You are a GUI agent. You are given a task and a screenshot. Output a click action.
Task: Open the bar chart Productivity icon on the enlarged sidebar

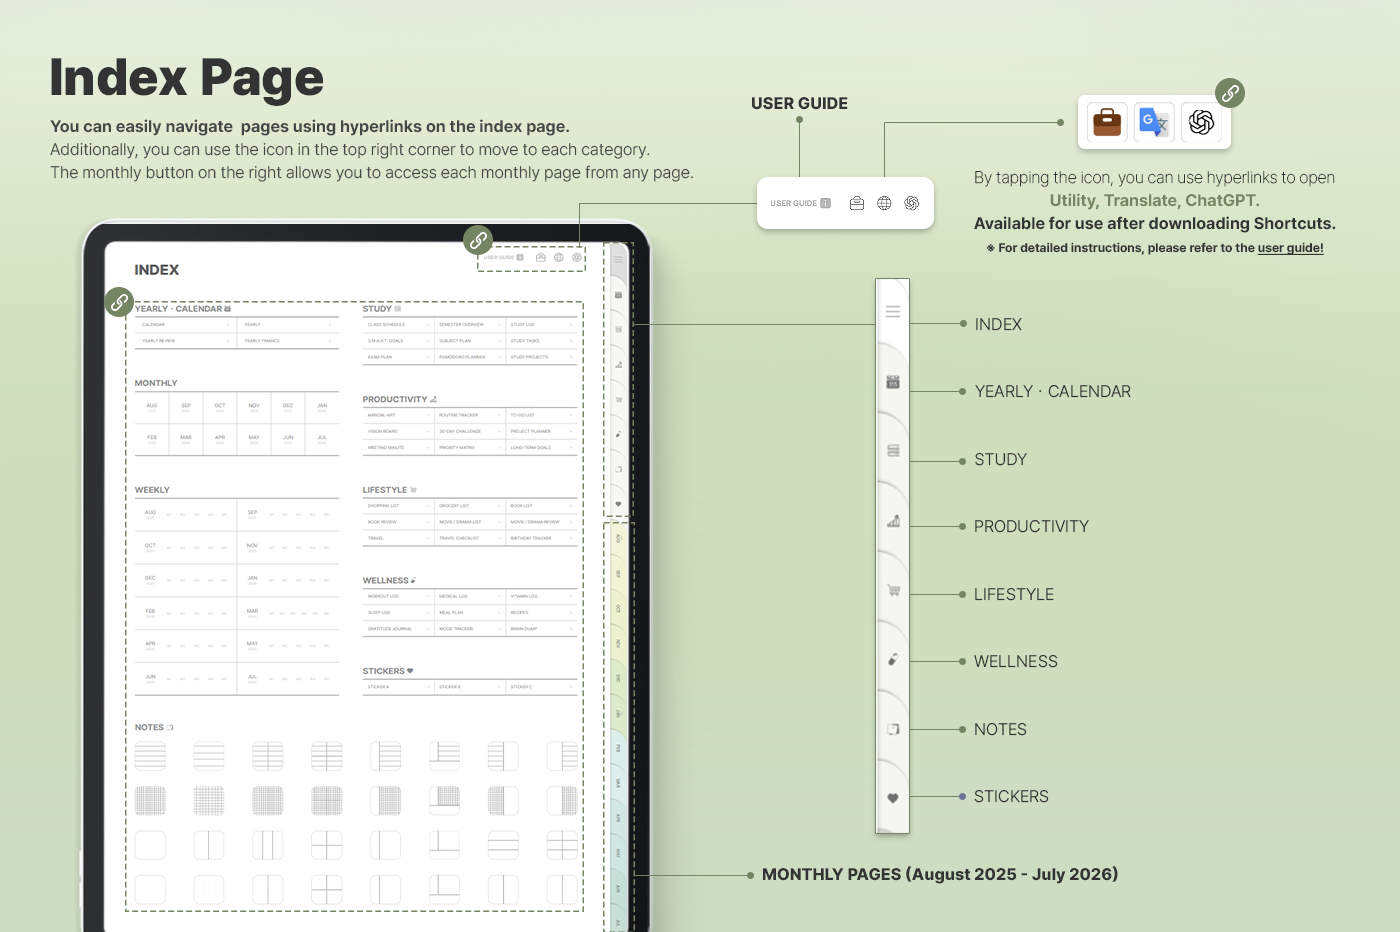tap(893, 521)
